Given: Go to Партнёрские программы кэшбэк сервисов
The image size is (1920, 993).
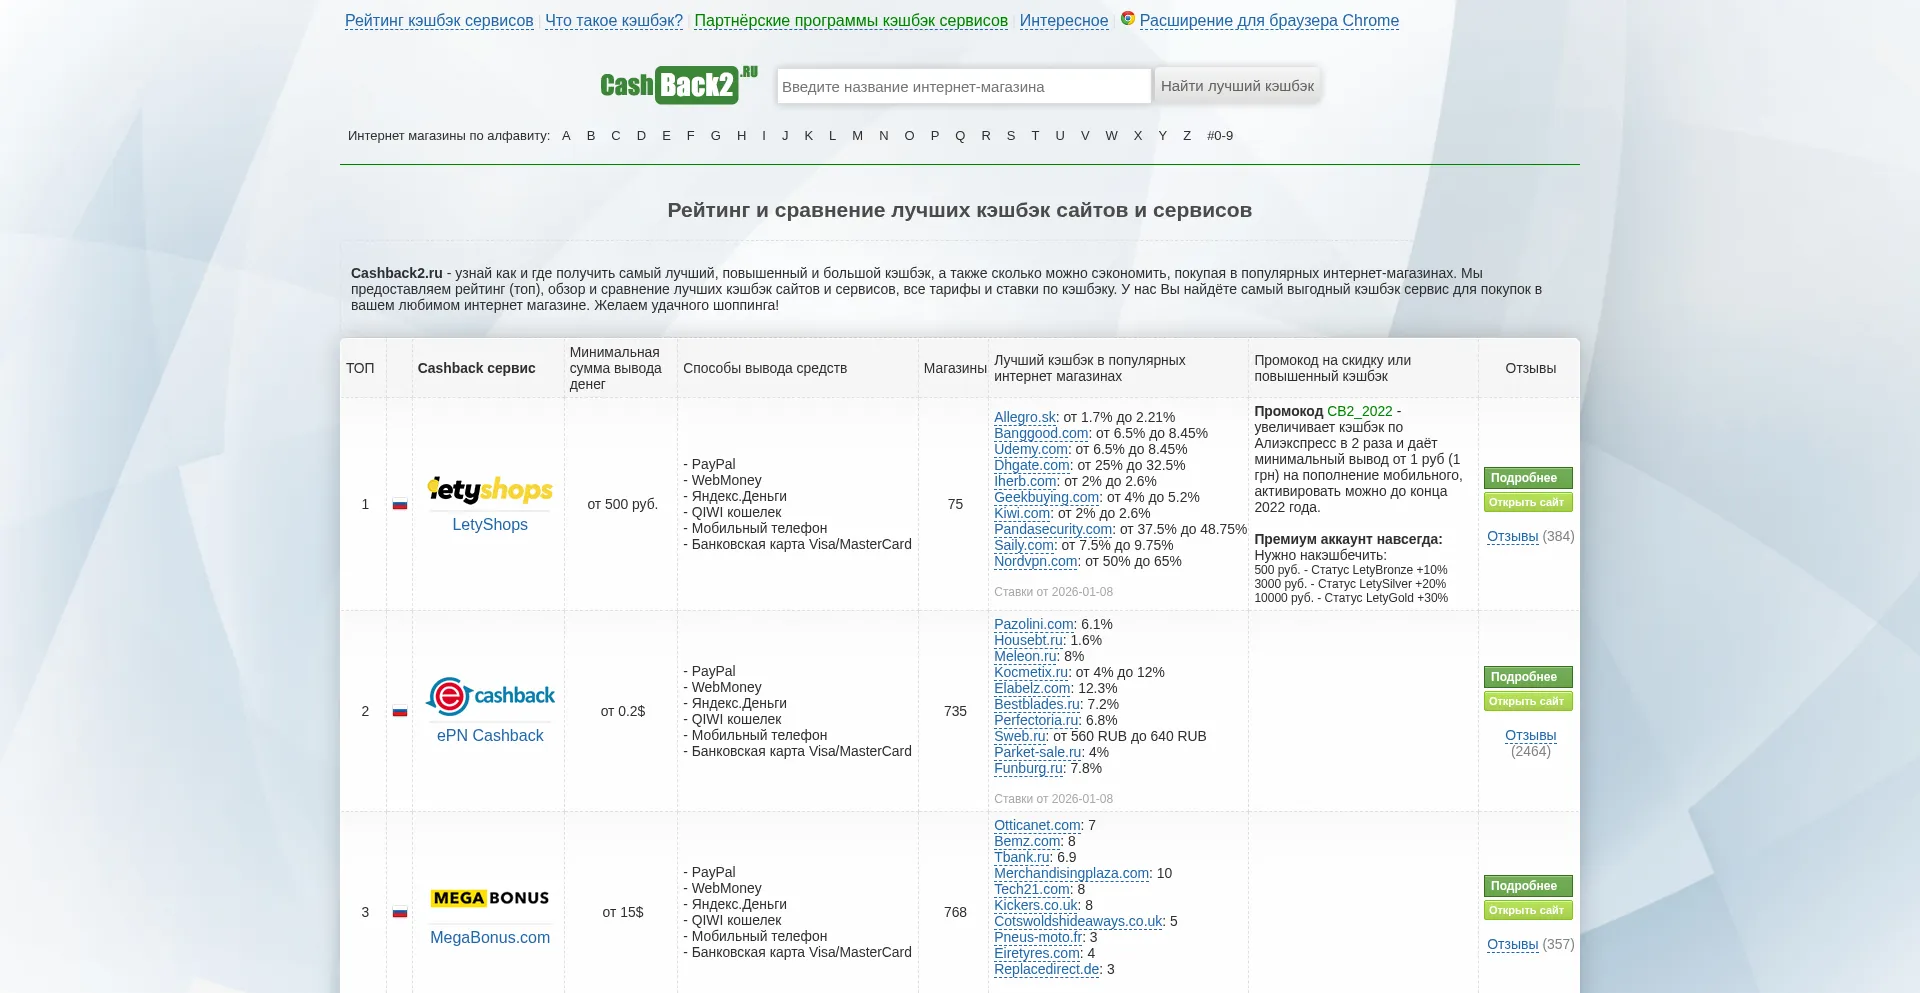Looking at the screenshot, I should pos(851,21).
